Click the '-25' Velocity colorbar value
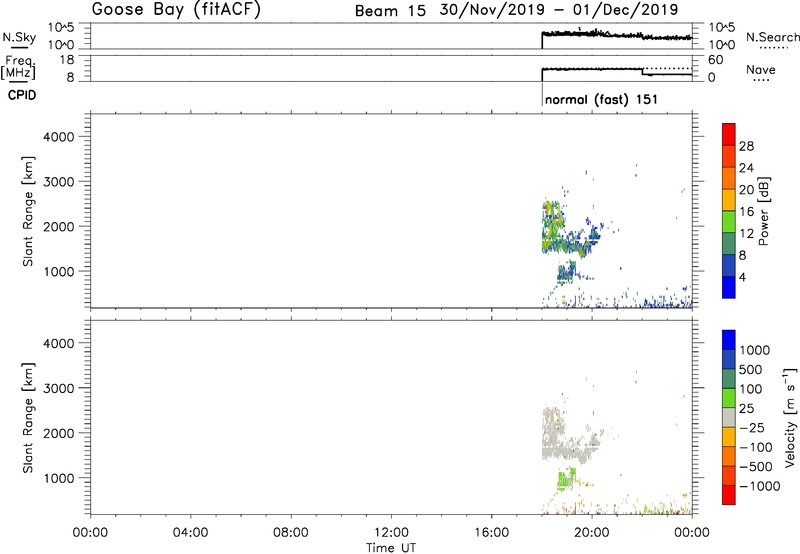800x554 pixels. (752, 428)
